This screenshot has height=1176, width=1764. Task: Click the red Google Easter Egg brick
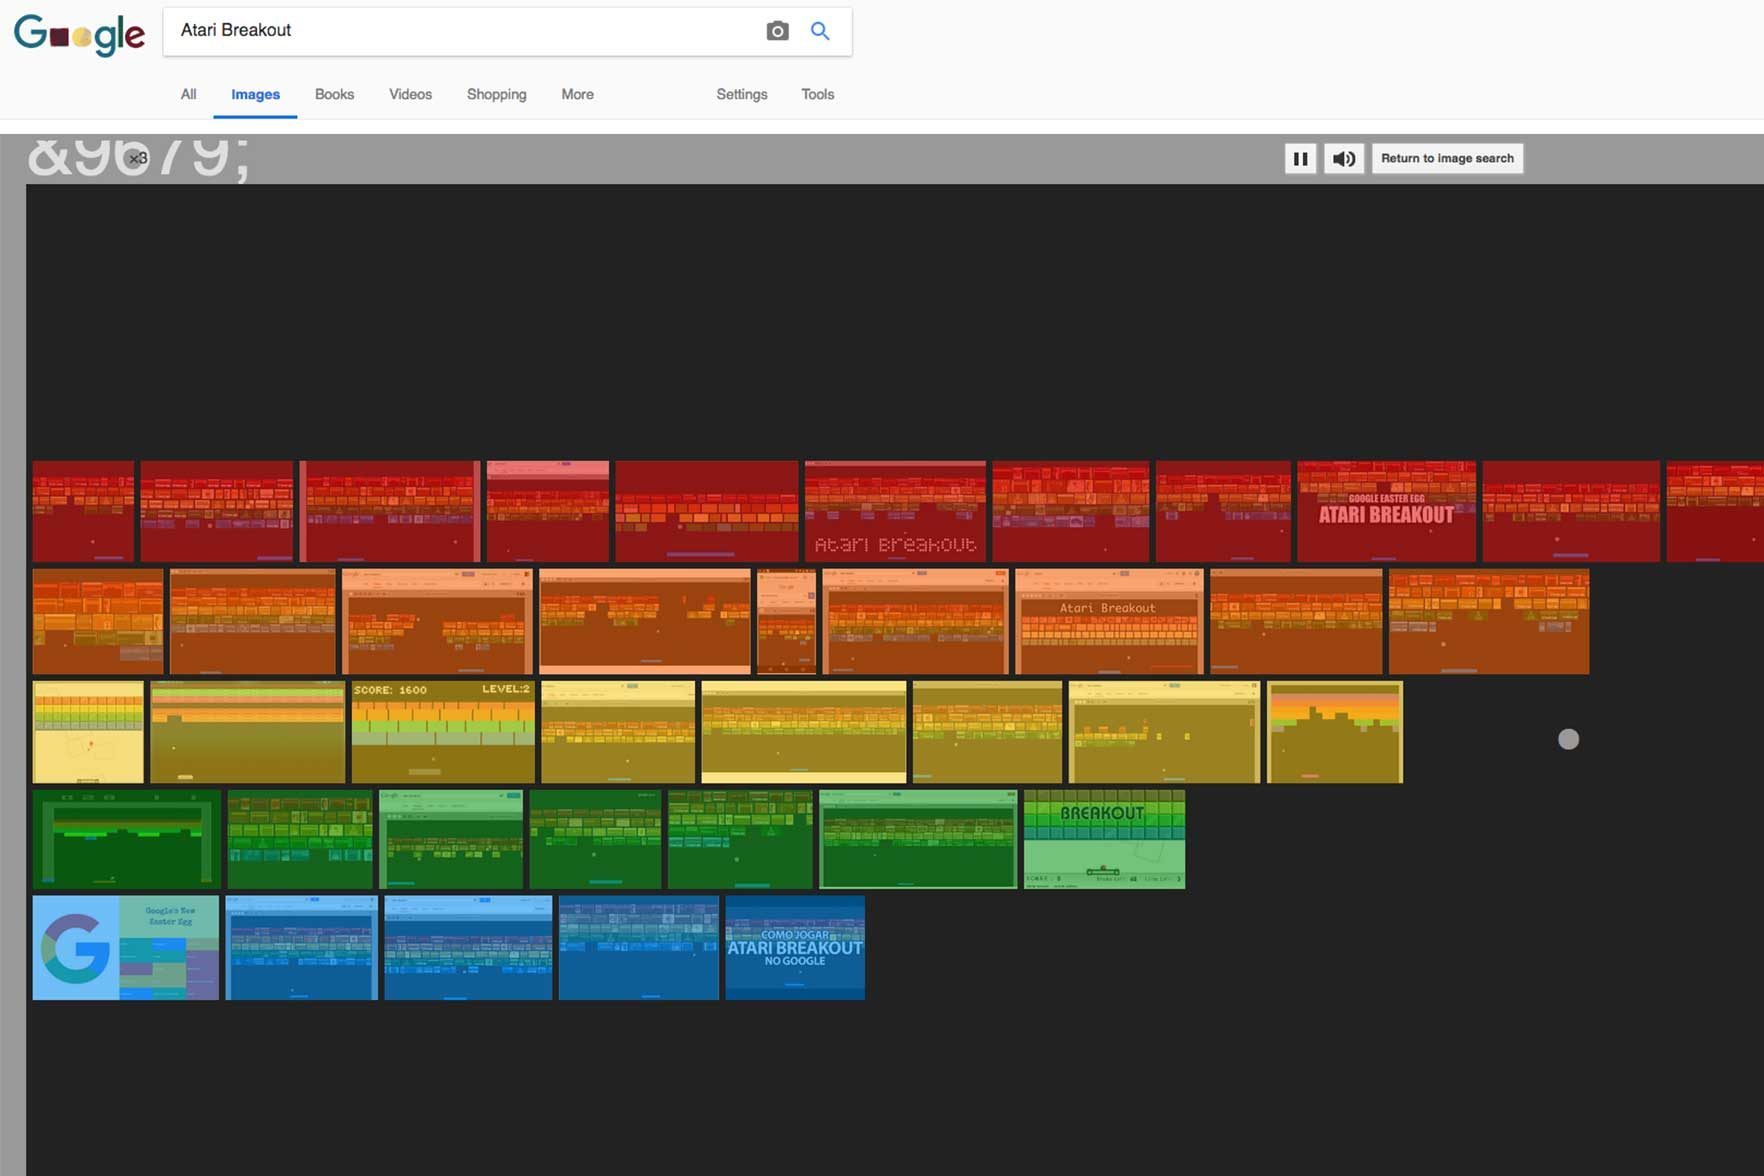tap(1386, 511)
